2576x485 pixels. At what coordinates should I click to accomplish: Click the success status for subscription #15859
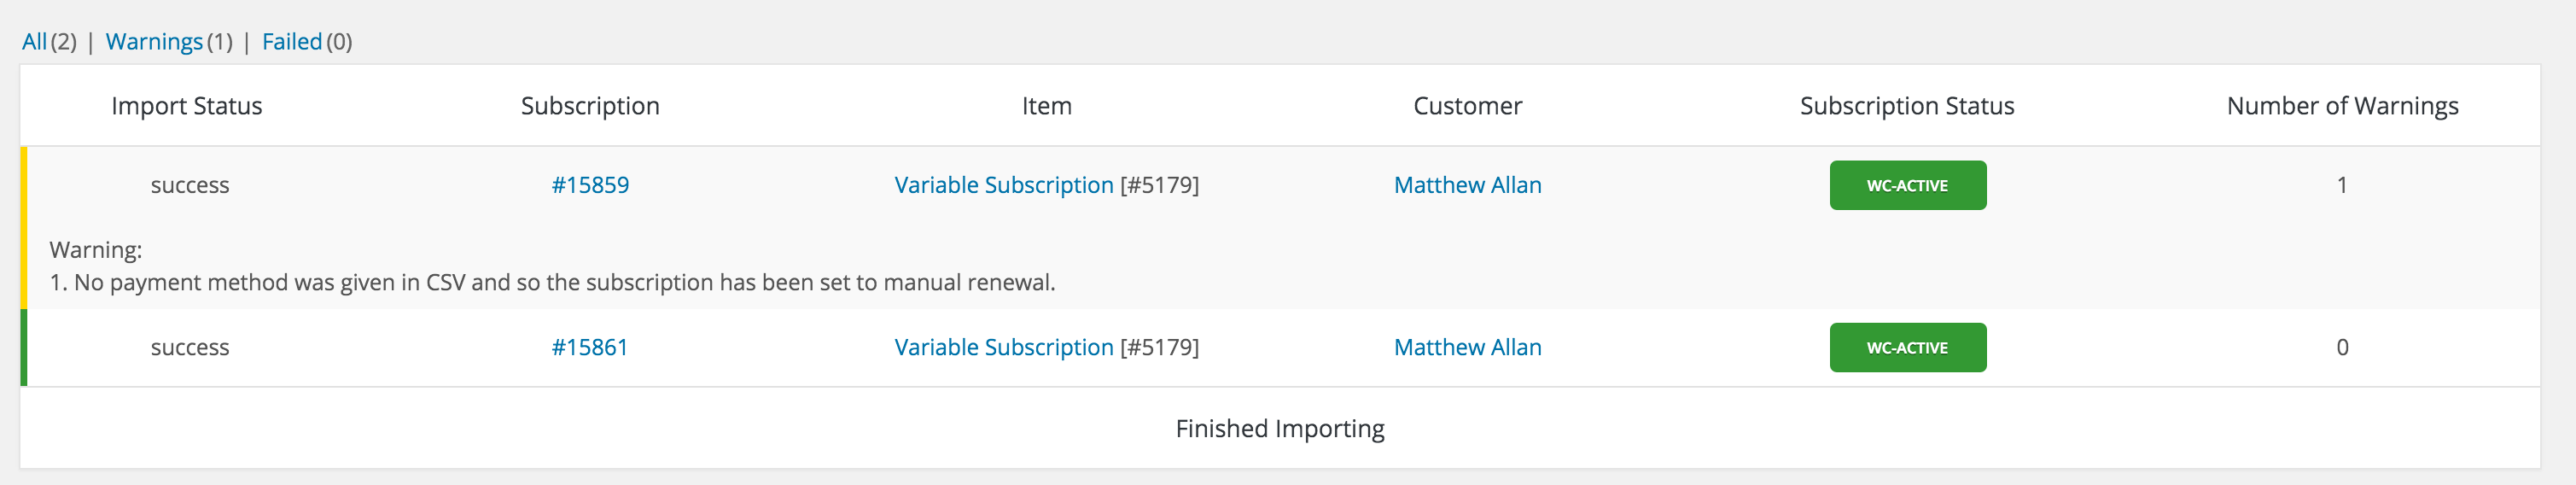tap(190, 185)
